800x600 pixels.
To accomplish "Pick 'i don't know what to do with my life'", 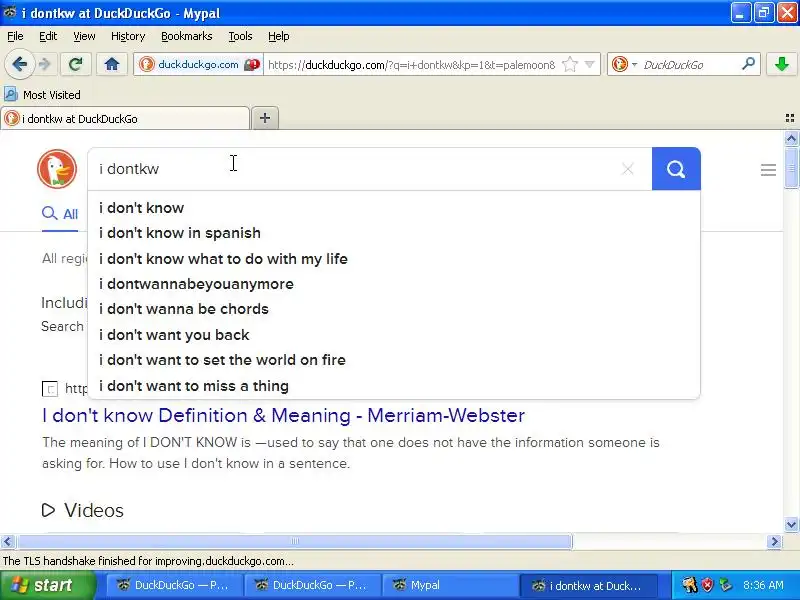I will (394, 259).
